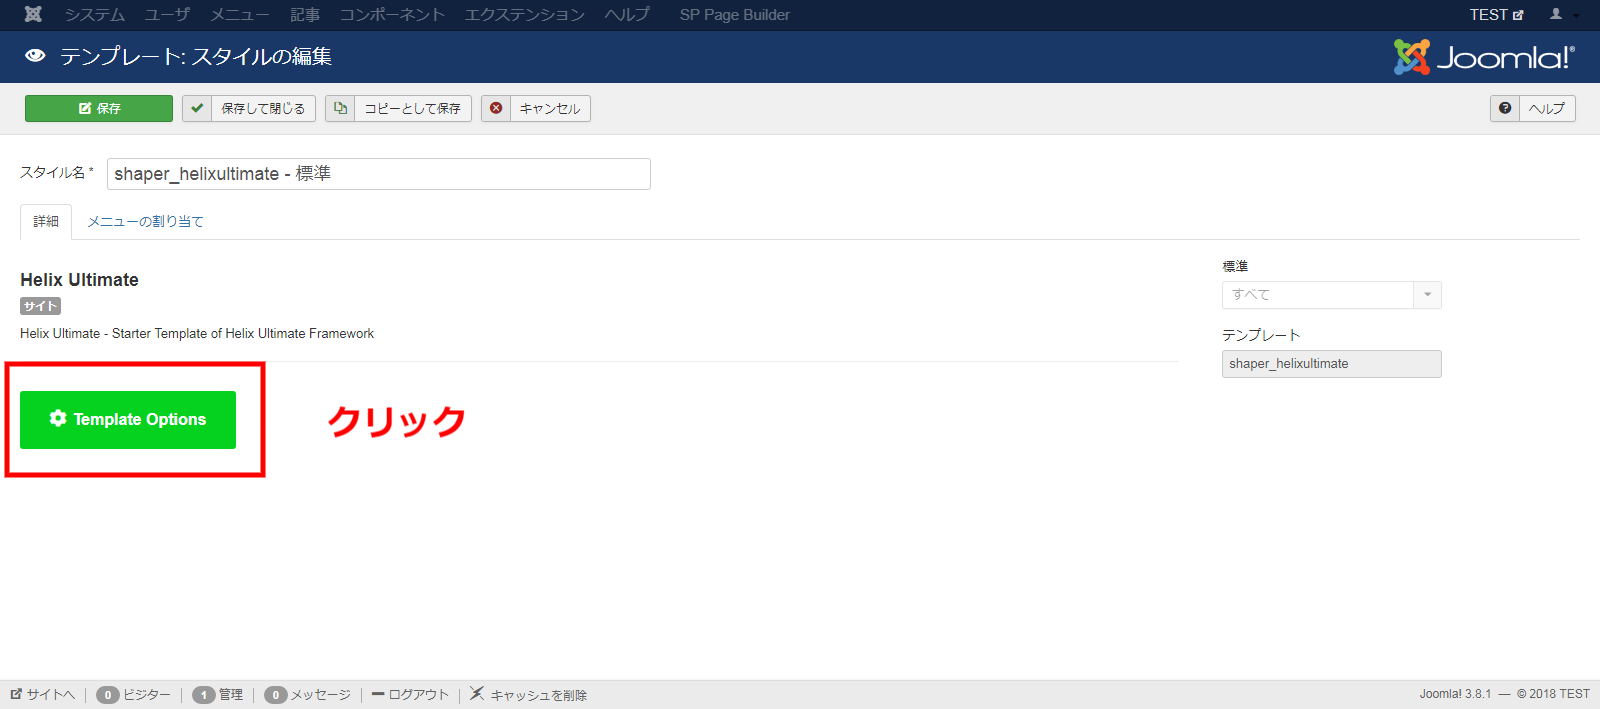This screenshot has height=709, width=1600.
Task: Open the 記事 menu
Action: point(305,15)
